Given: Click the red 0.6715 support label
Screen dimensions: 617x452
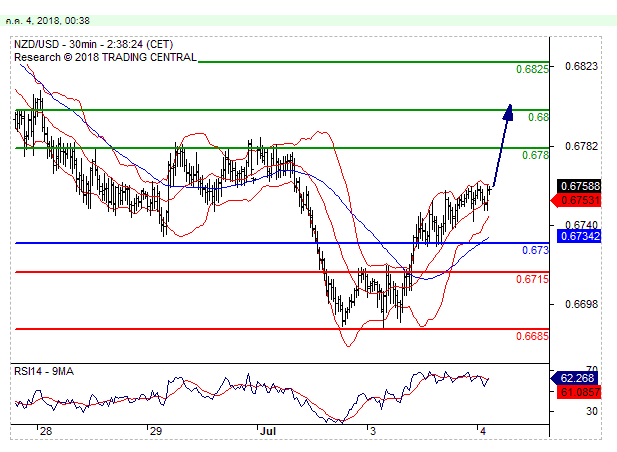Looking at the screenshot, I should tap(532, 279).
